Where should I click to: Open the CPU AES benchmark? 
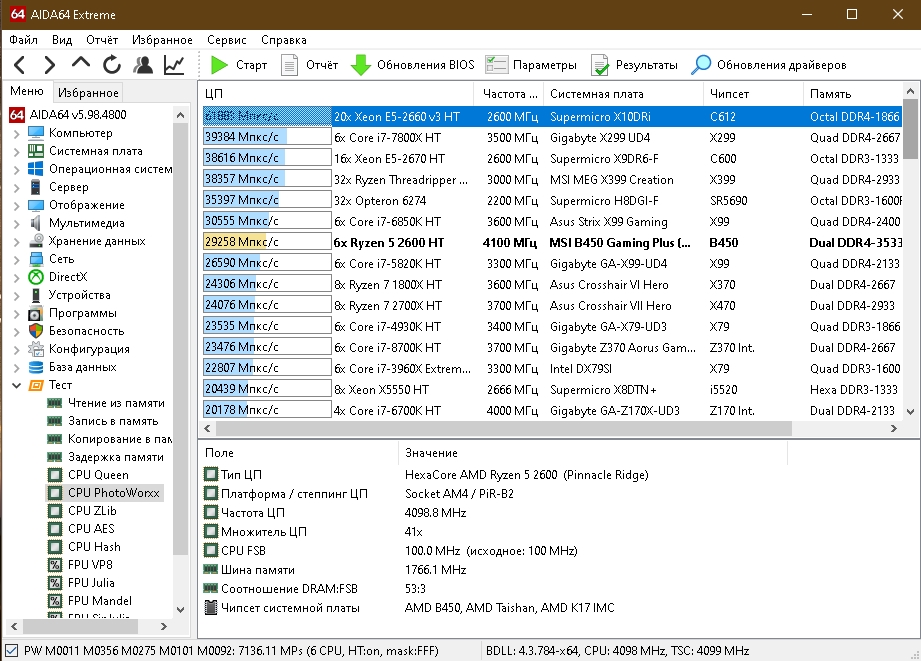[91, 529]
